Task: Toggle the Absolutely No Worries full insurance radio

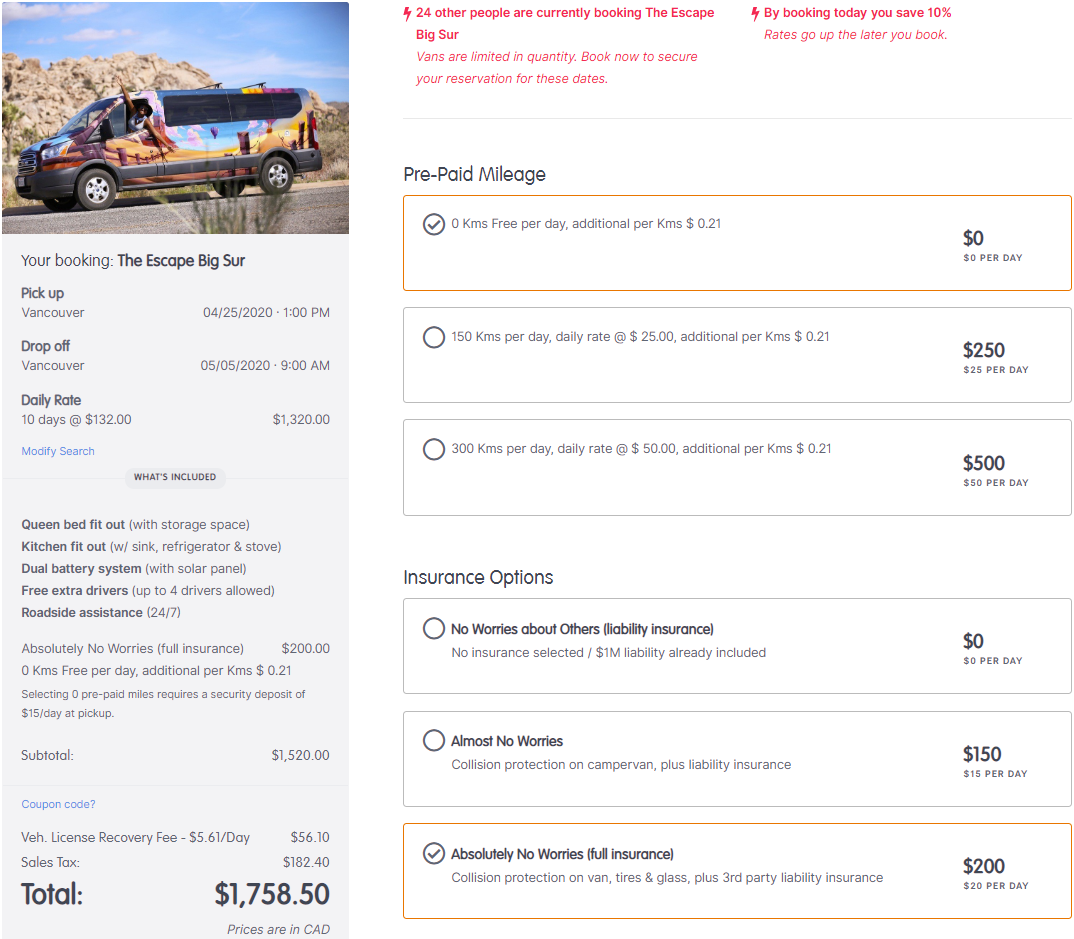Action: 434,854
